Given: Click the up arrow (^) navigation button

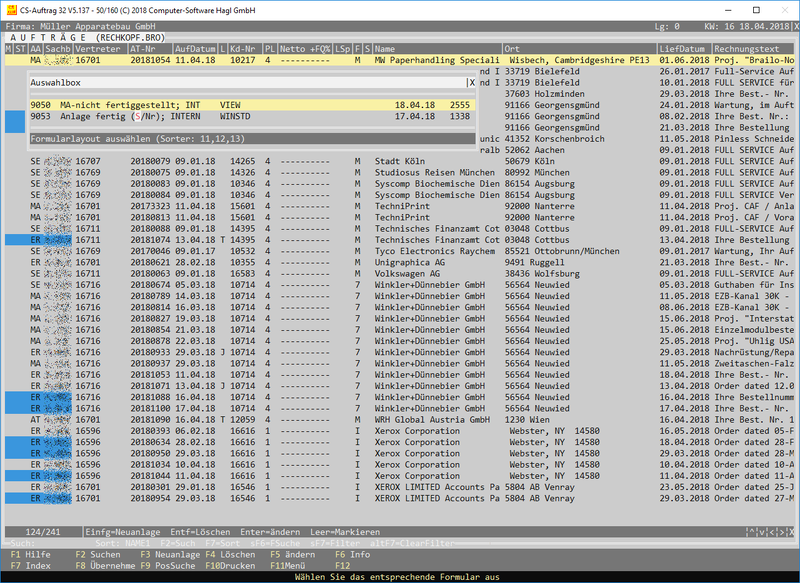Looking at the screenshot, I should (x=750, y=531).
